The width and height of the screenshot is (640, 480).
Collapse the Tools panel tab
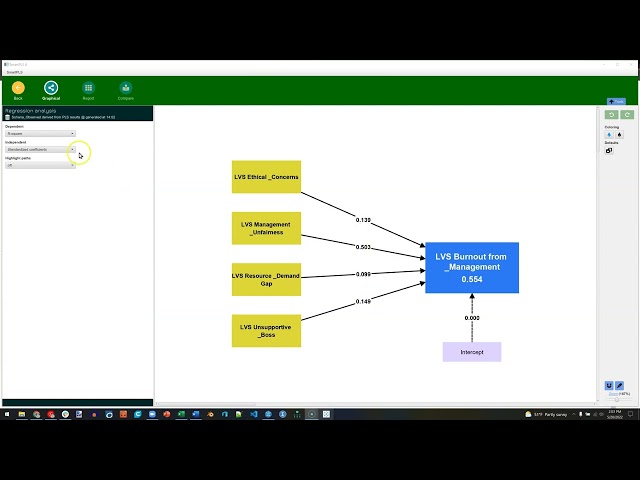pos(616,101)
